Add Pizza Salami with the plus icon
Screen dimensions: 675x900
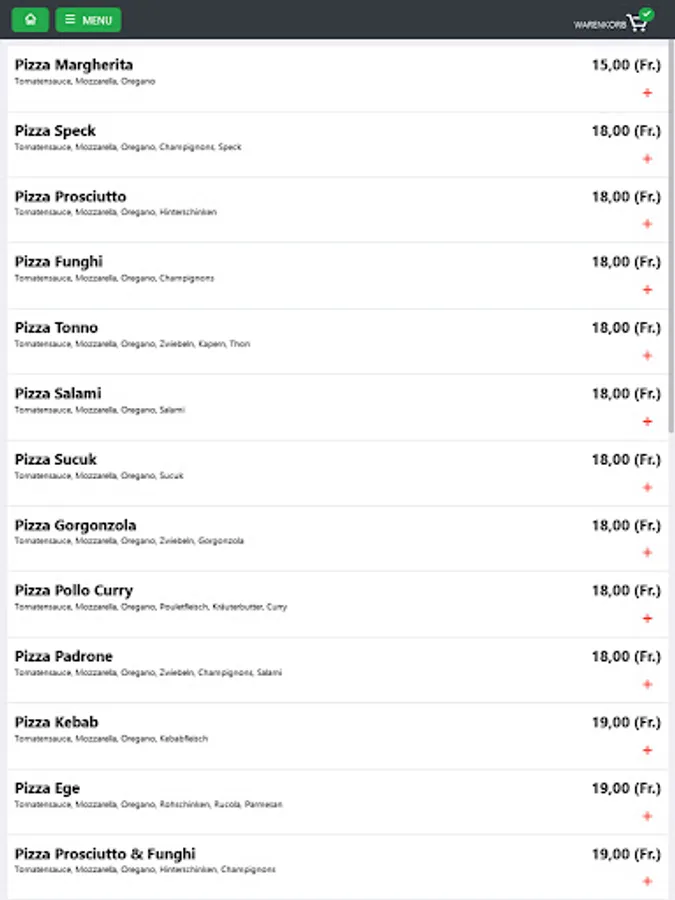pos(647,421)
